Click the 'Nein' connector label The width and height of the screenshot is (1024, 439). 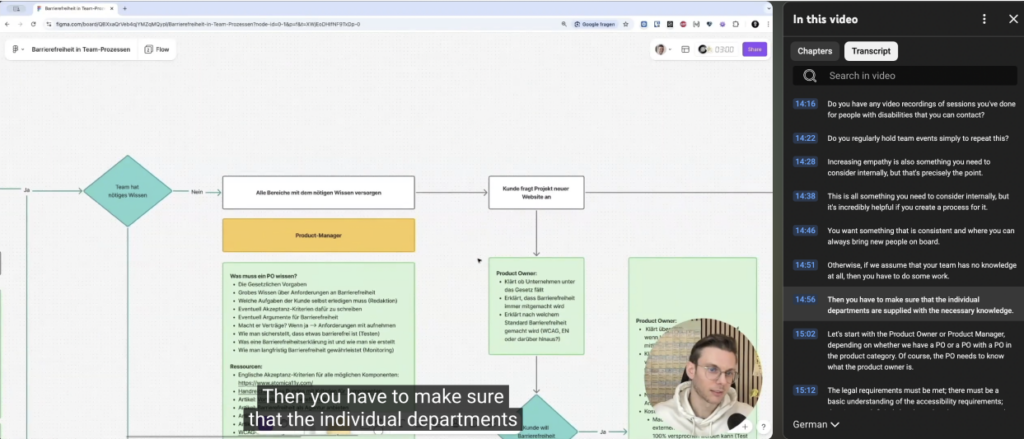(x=197, y=192)
